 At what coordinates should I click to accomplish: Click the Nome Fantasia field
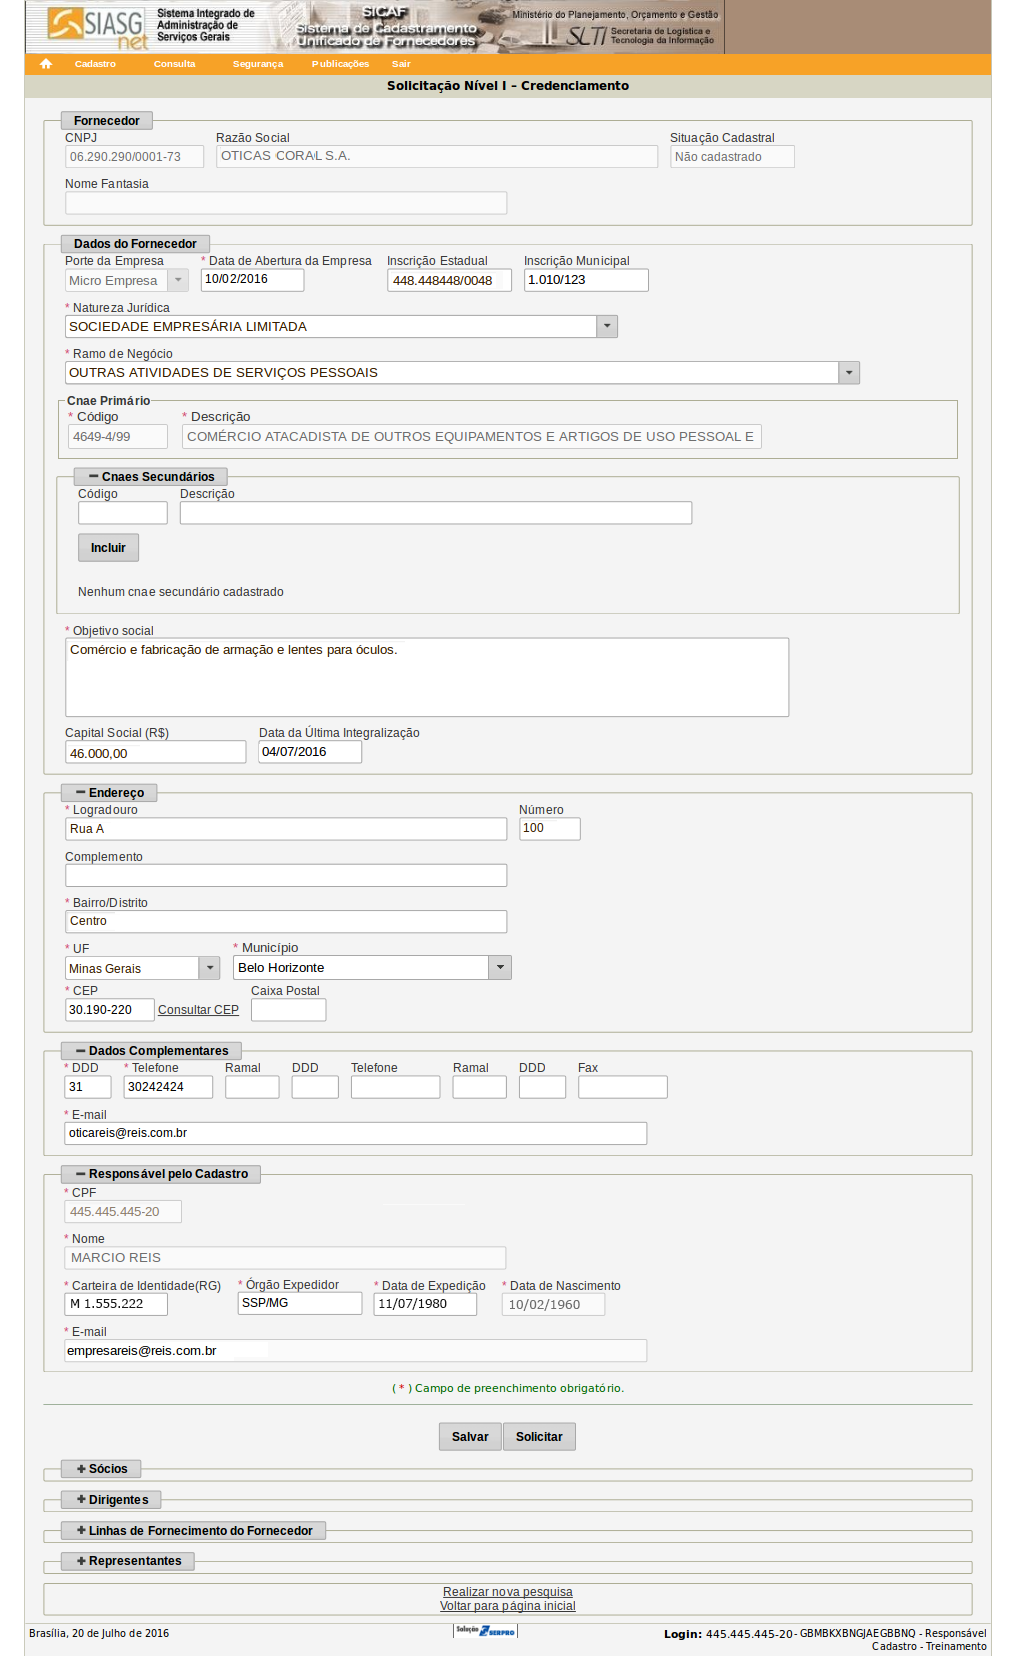(286, 203)
